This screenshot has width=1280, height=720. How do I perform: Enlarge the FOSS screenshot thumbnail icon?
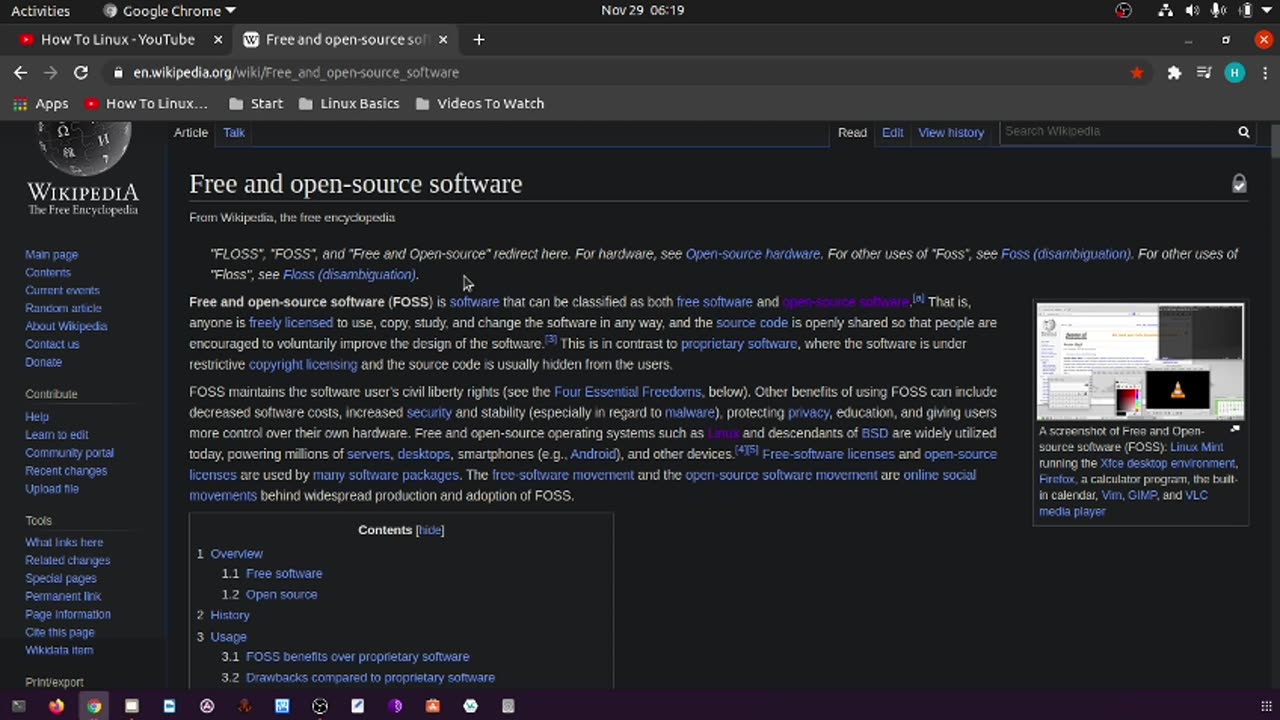point(1235,429)
